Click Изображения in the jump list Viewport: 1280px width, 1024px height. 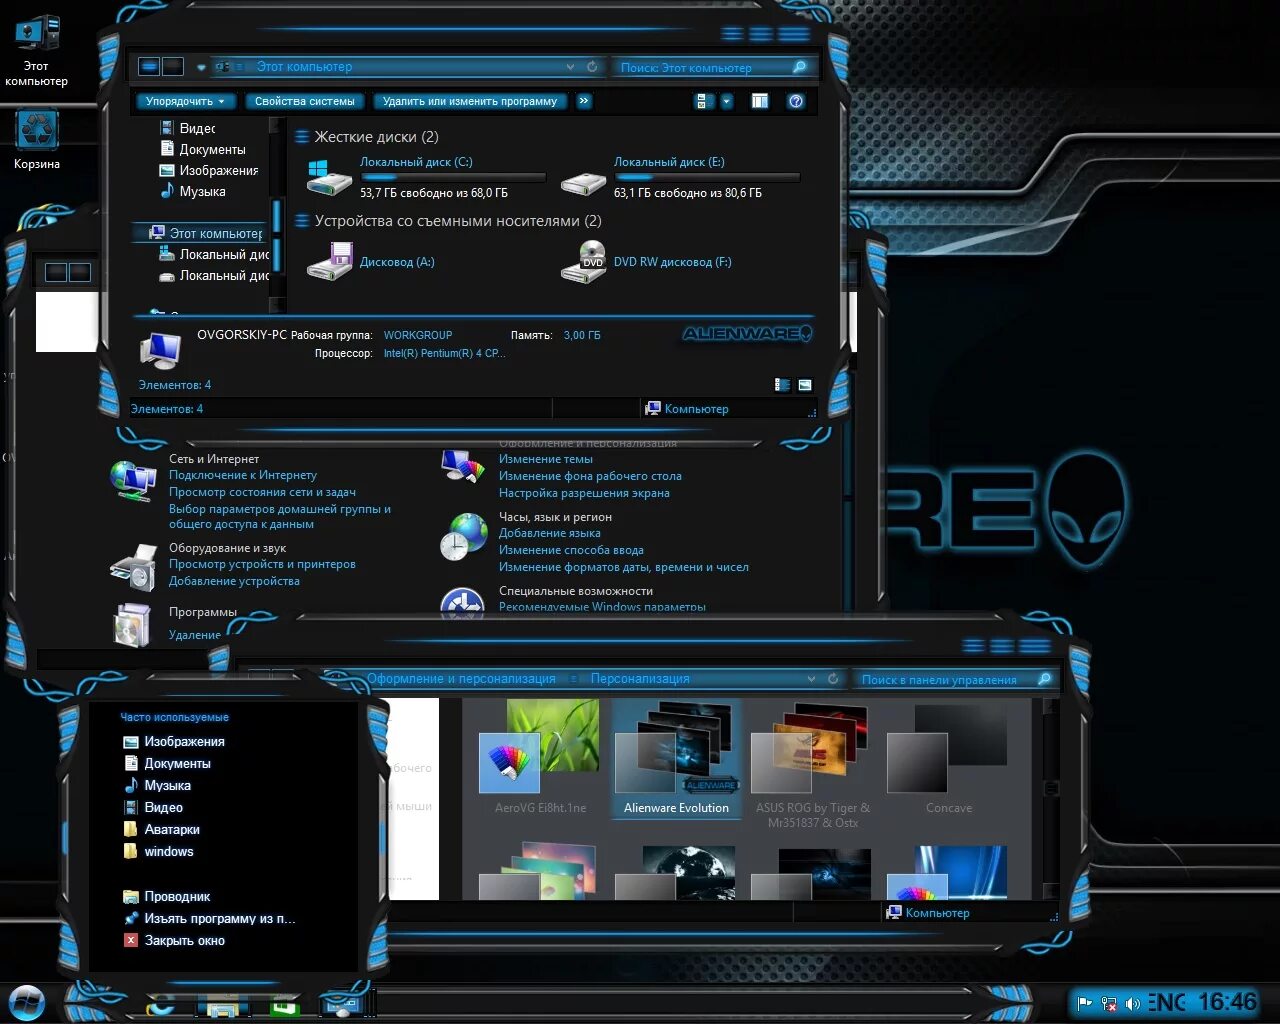(174, 741)
